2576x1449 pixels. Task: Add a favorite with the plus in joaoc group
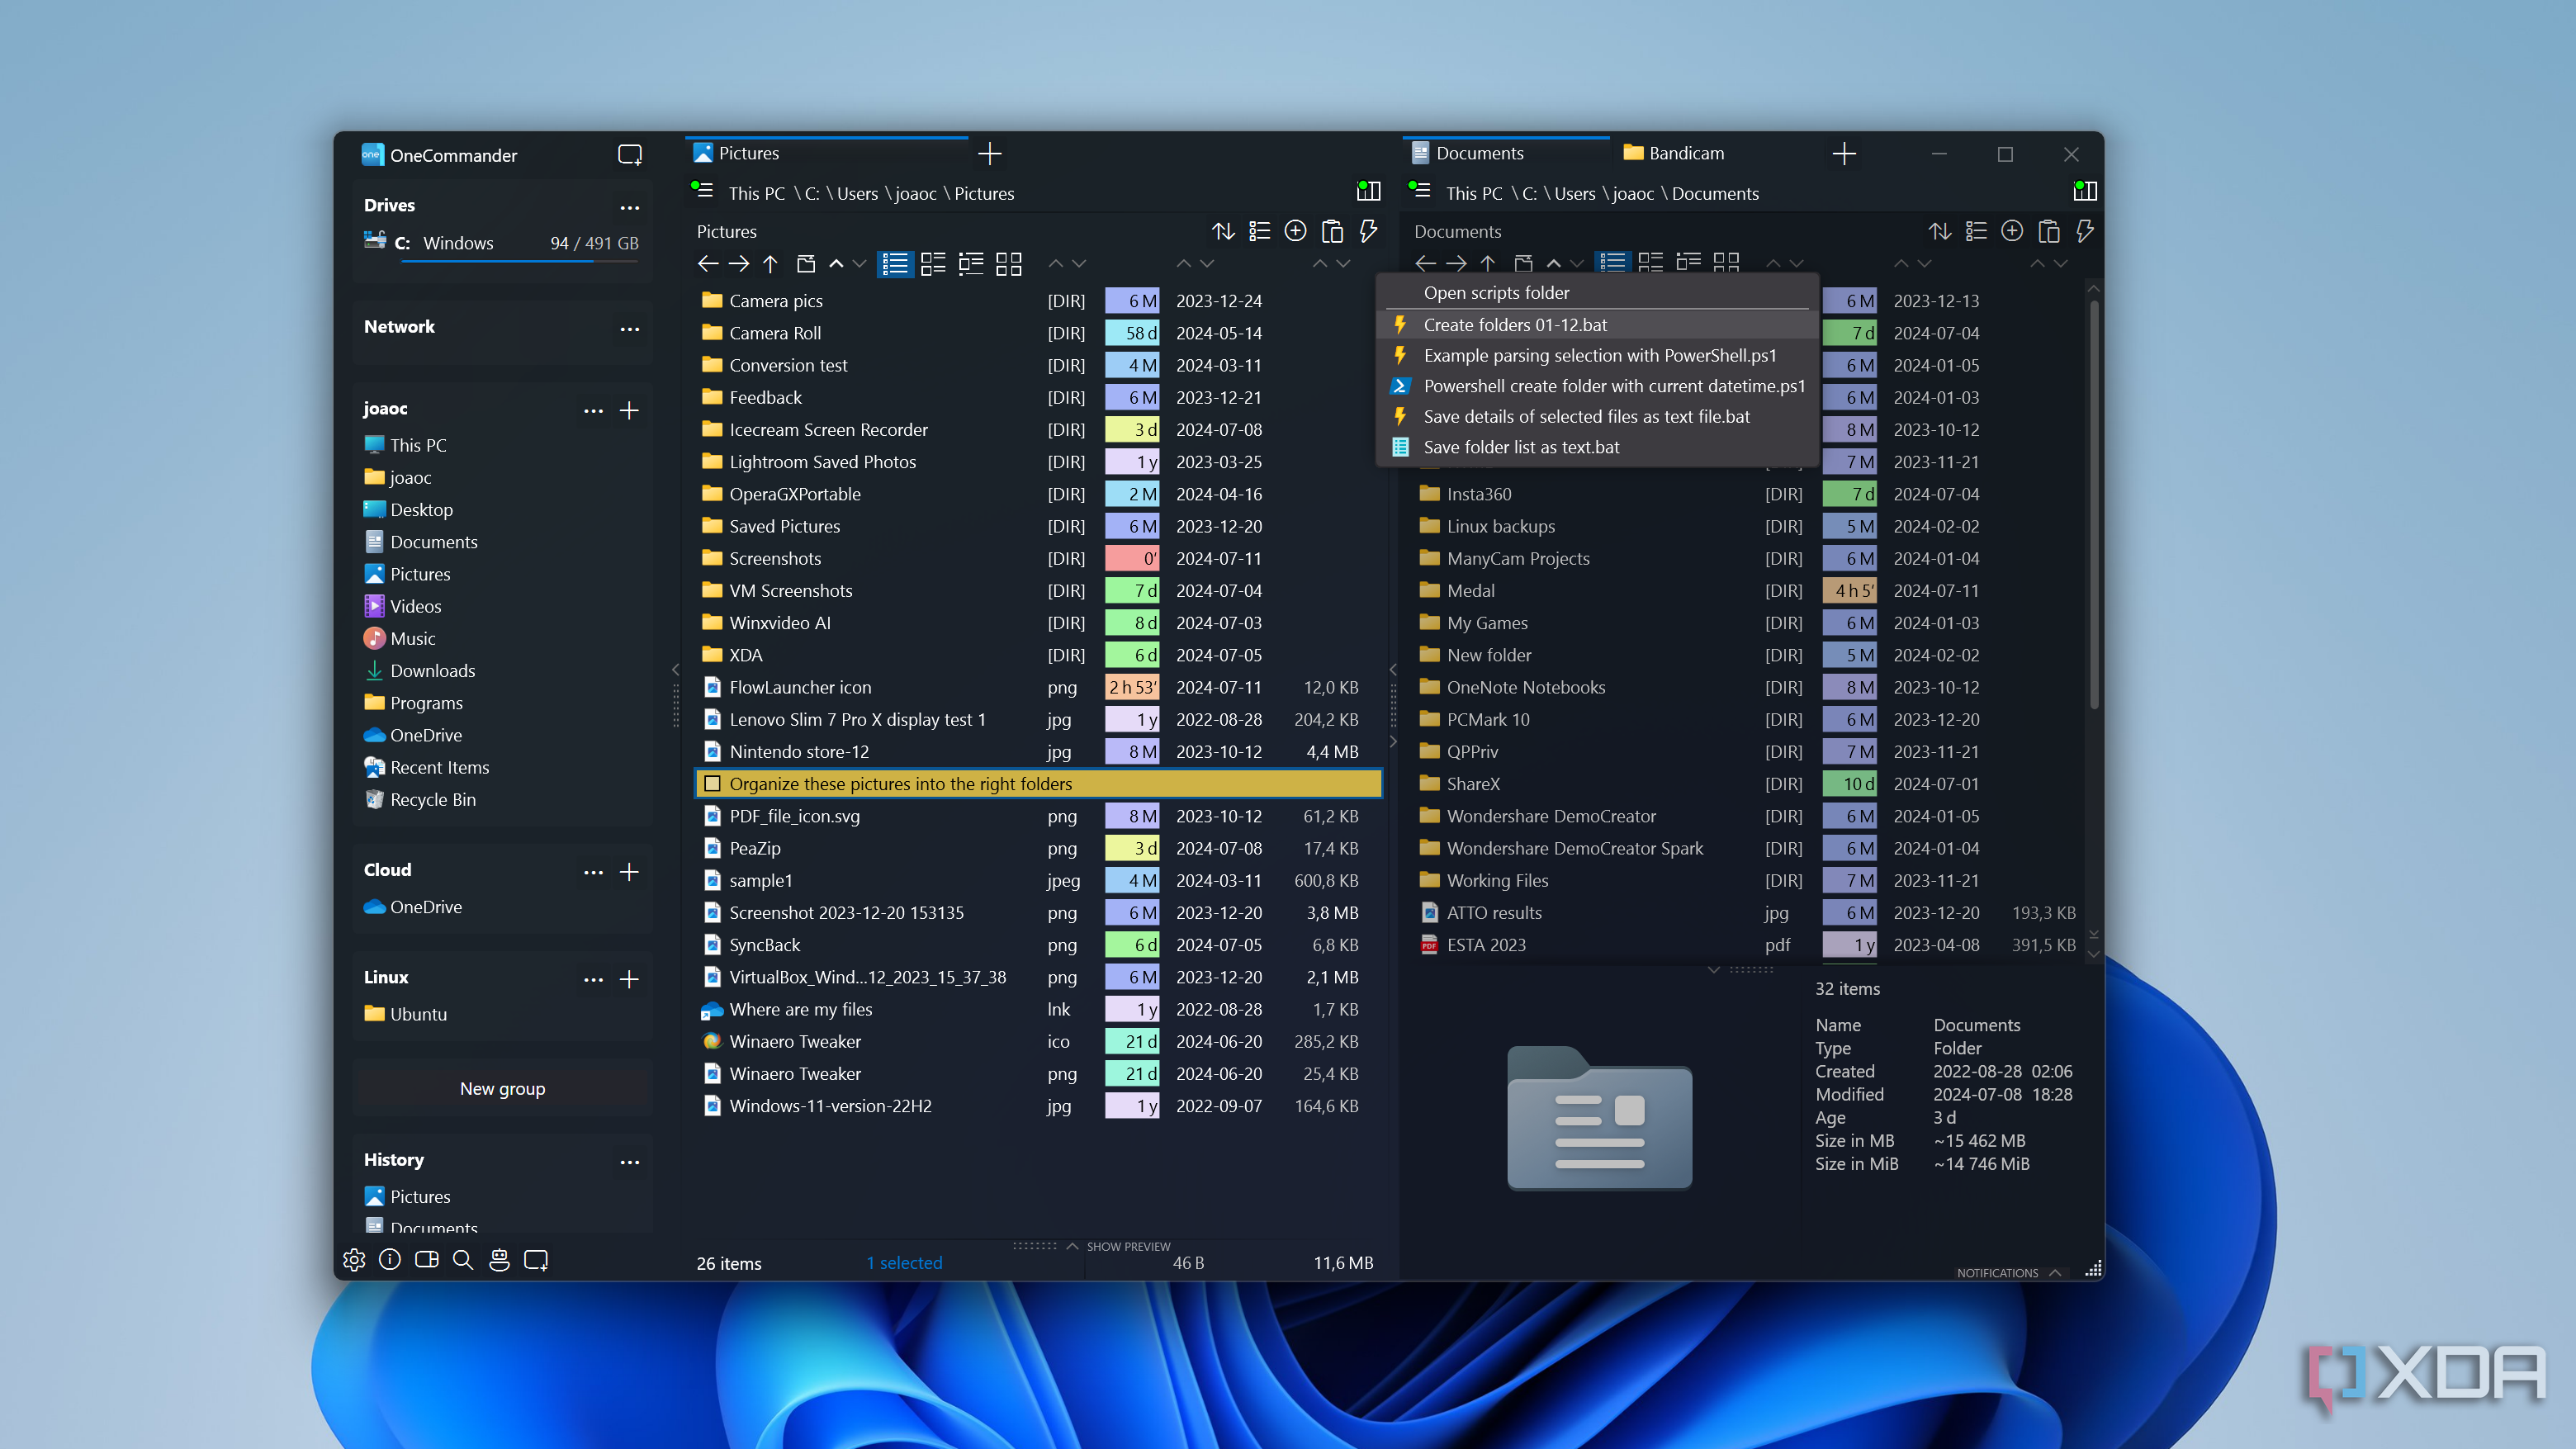[629, 410]
